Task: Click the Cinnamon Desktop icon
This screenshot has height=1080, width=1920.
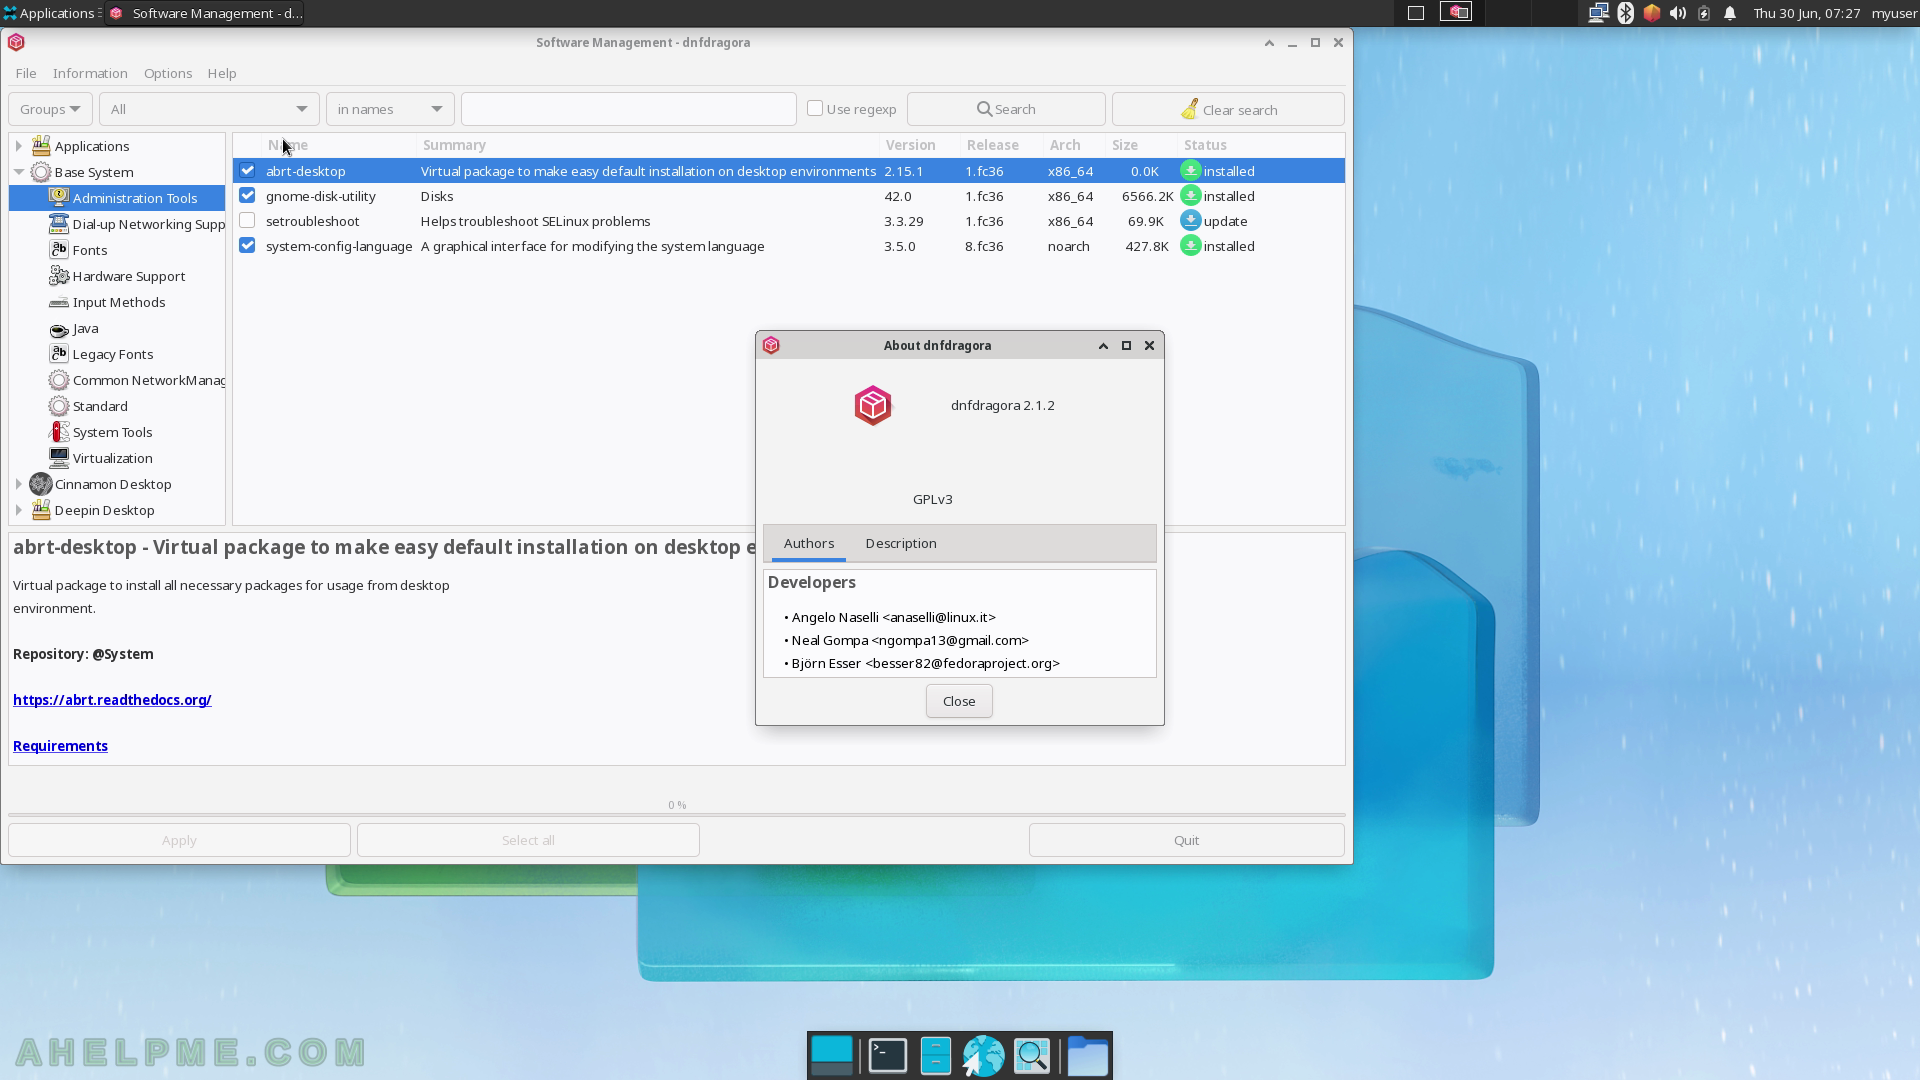Action: click(x=41, y=484)
